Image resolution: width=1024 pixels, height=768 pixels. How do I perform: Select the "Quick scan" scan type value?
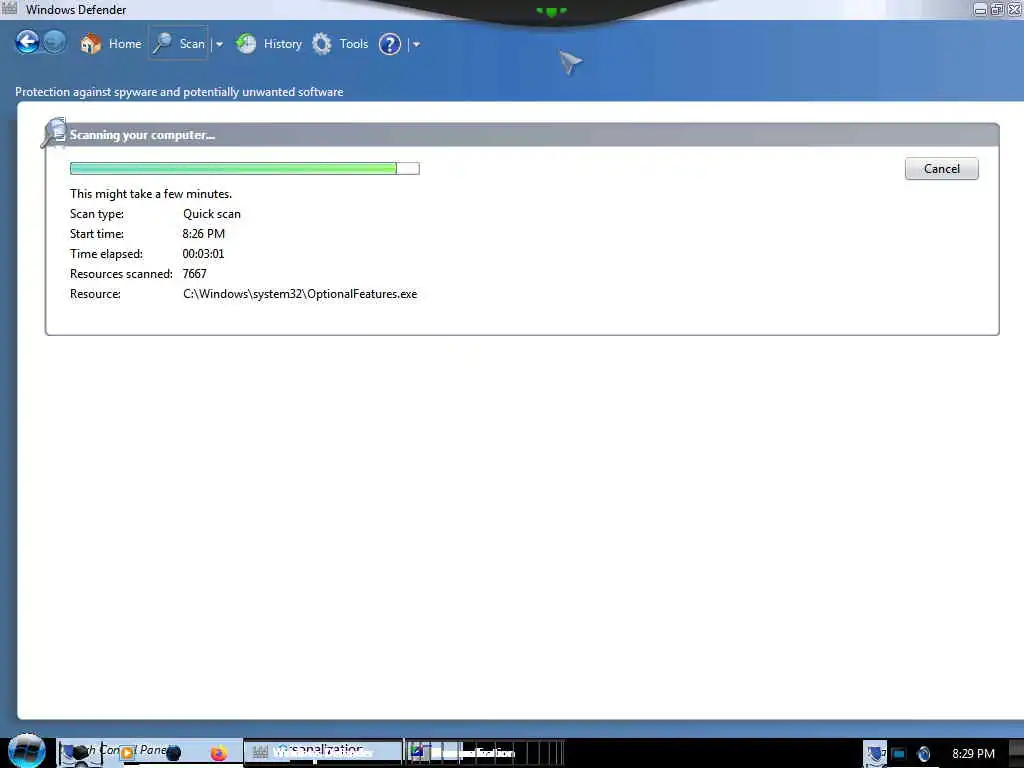(x=212, y=214)
